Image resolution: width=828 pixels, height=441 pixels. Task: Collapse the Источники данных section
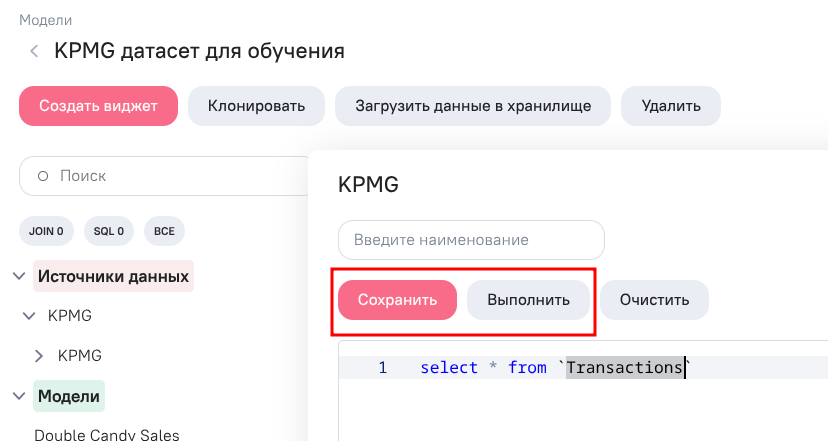click(x=19, y=276)
